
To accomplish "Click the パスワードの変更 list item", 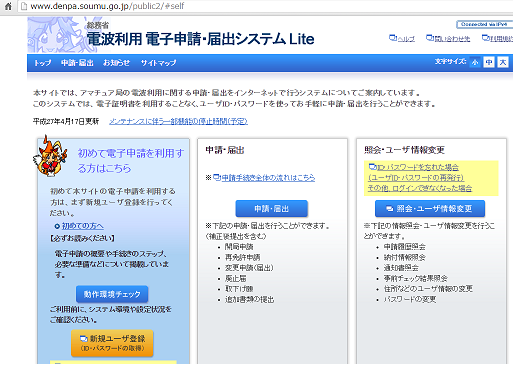I will [410, 299].
